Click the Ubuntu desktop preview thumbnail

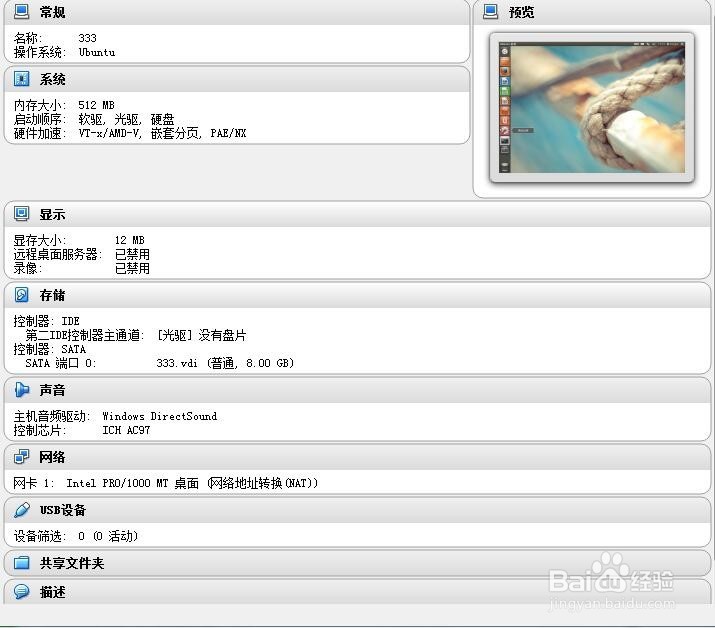tap(592, 108)
